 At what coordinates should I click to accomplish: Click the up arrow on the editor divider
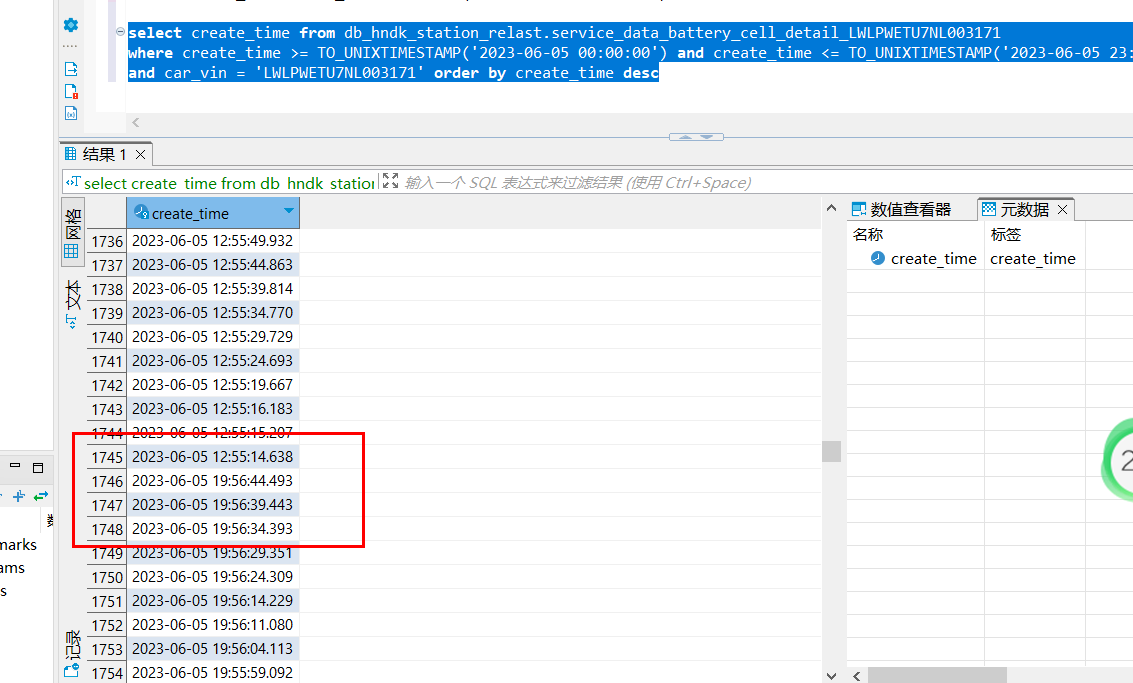[x=683, y=137]
